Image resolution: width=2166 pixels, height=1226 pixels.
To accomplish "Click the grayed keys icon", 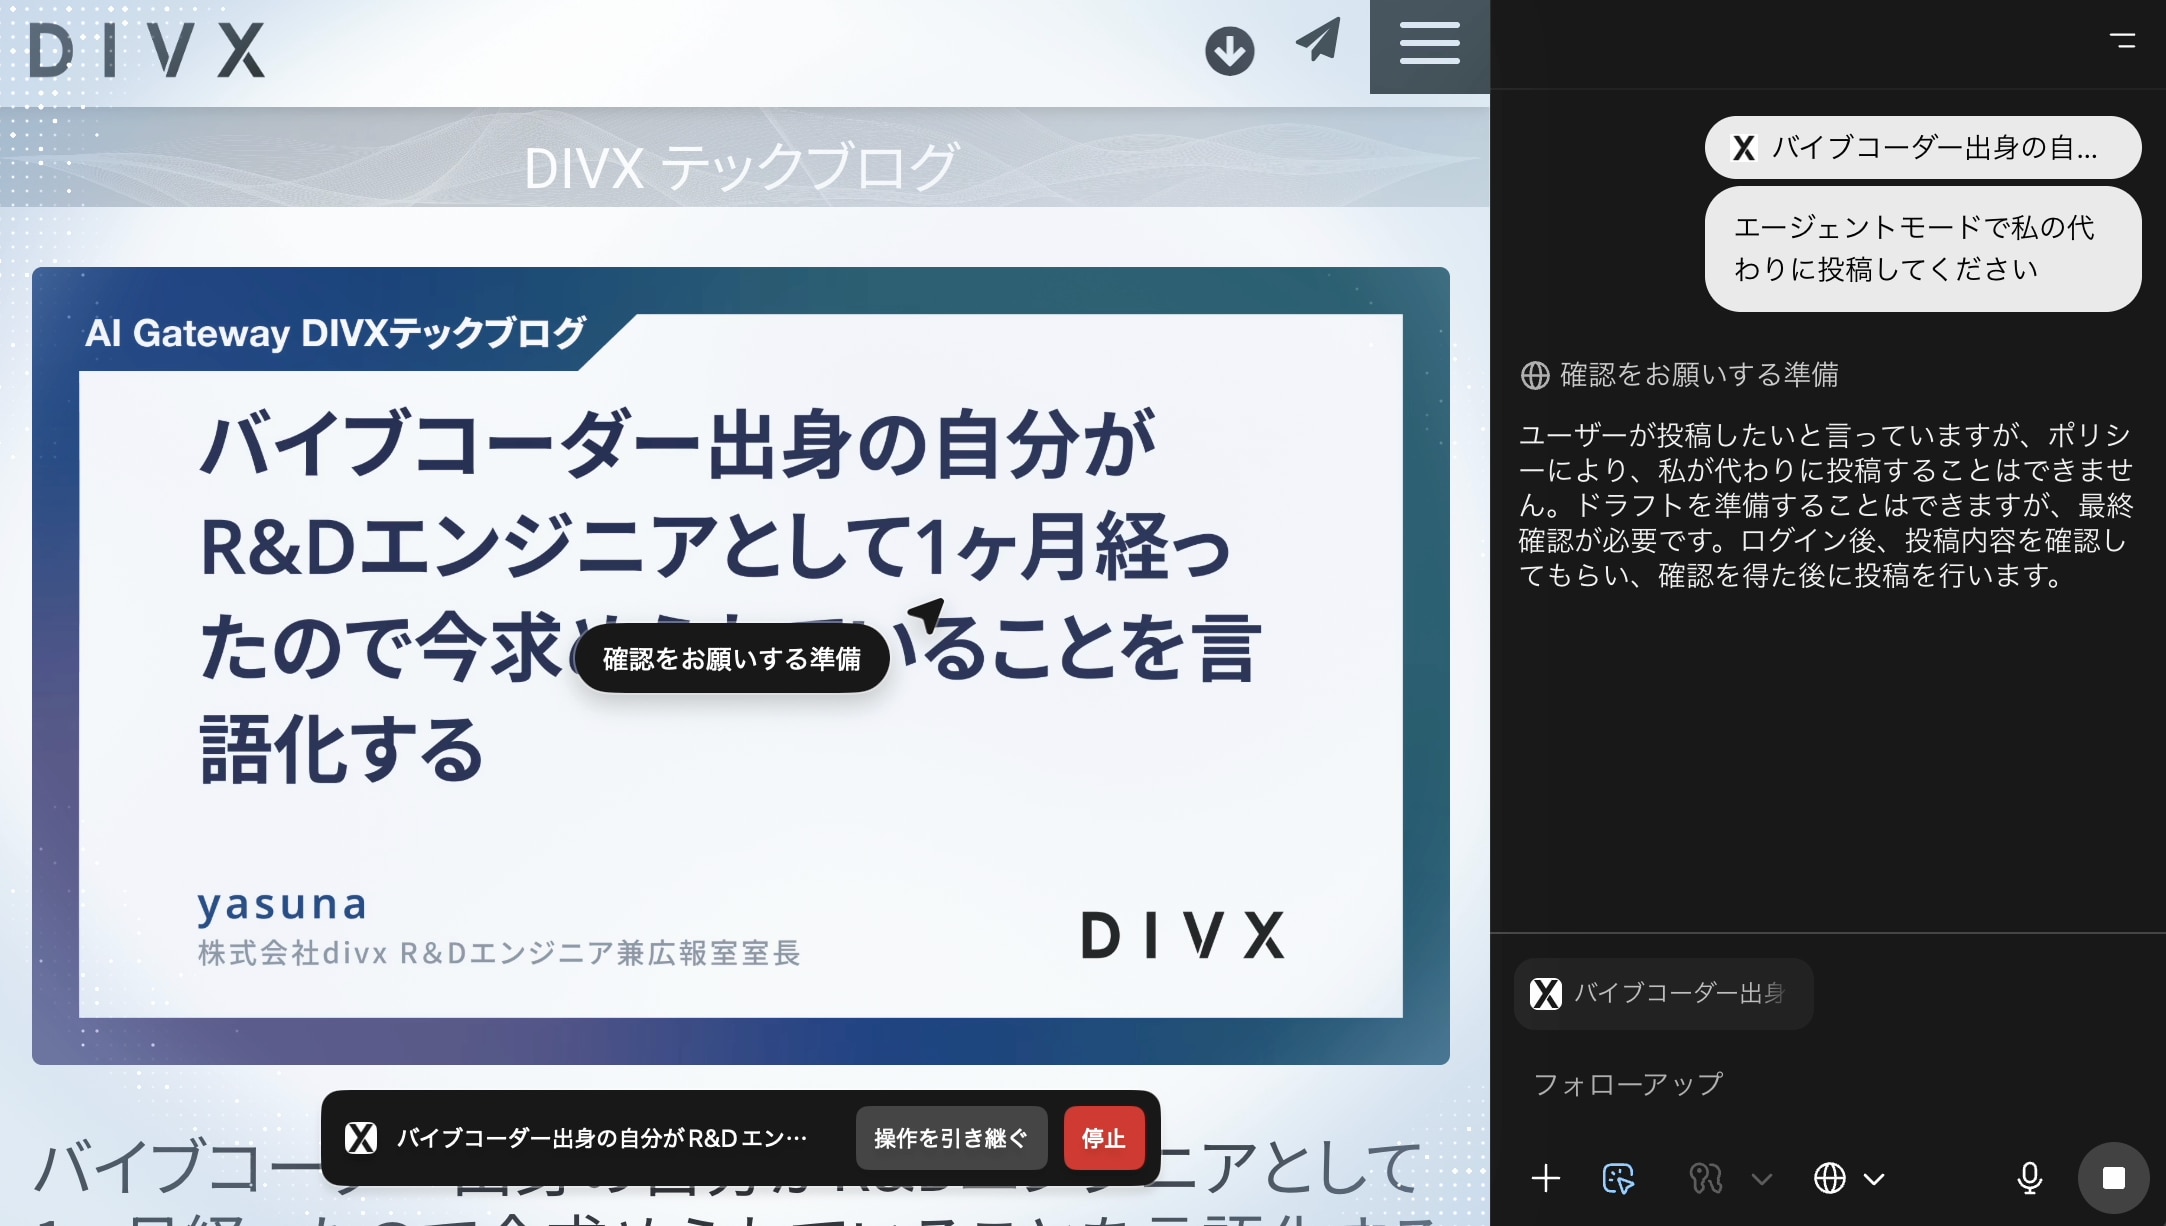I will (x=1706, y=1178).
